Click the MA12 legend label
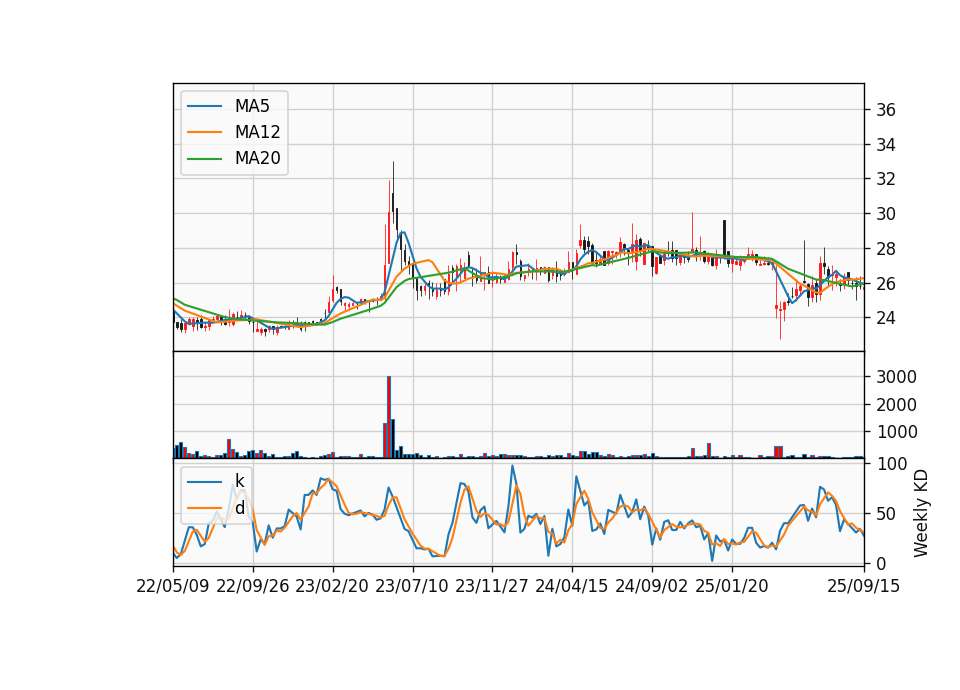 coord(257,132)
